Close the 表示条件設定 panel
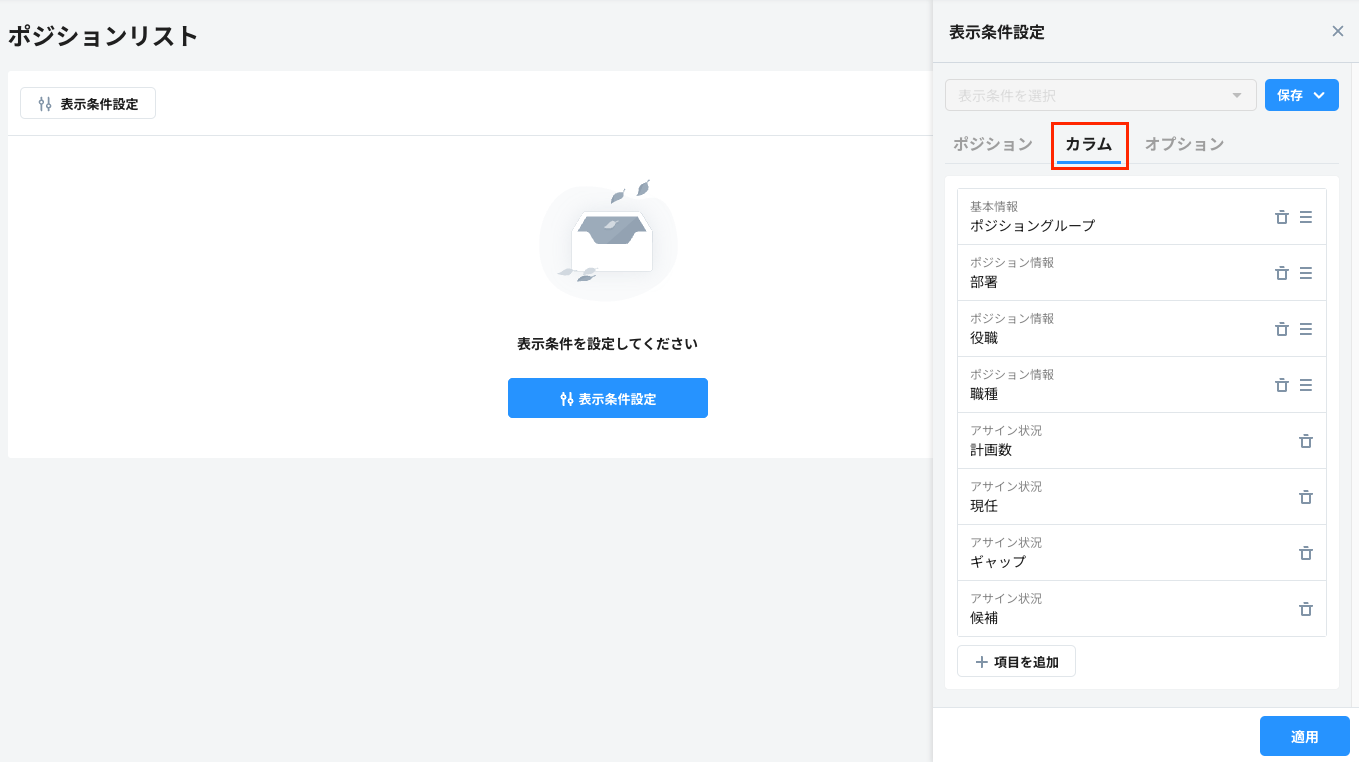Screen dimensions: 1359x762 [x=1338, y=31]
